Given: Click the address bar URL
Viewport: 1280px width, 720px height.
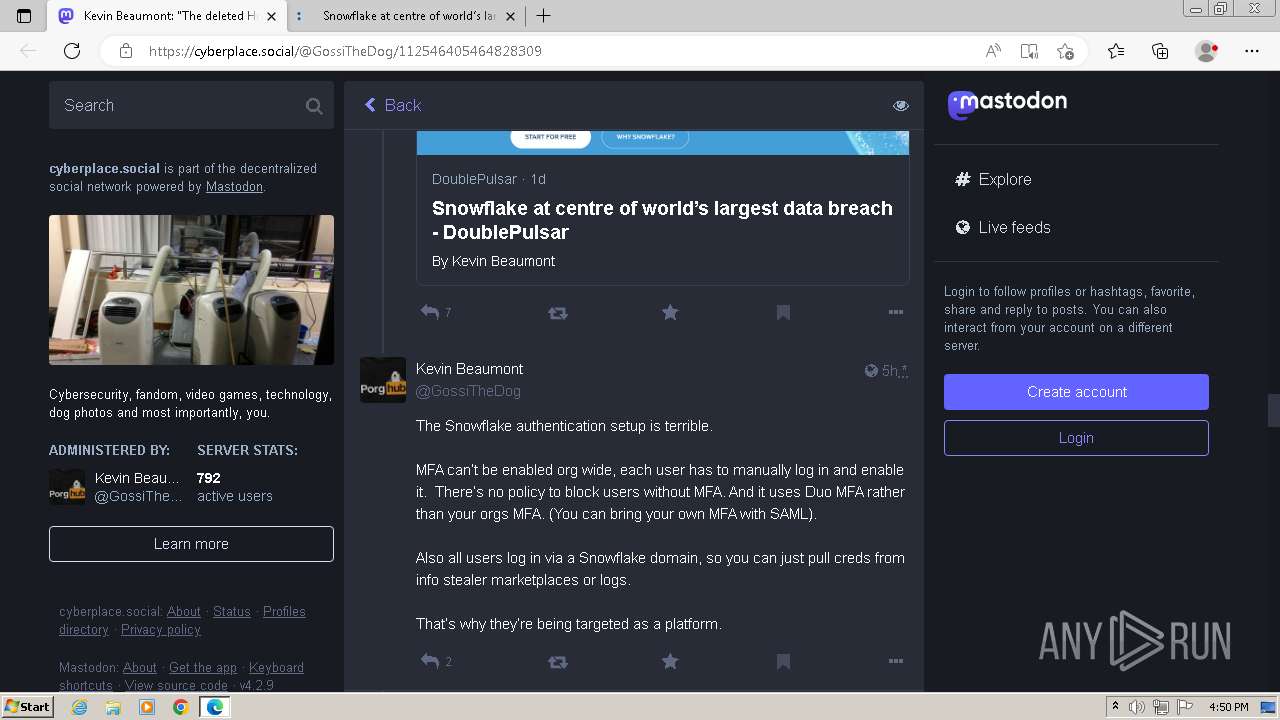Looking at the screenshot, I should (345, 51).
